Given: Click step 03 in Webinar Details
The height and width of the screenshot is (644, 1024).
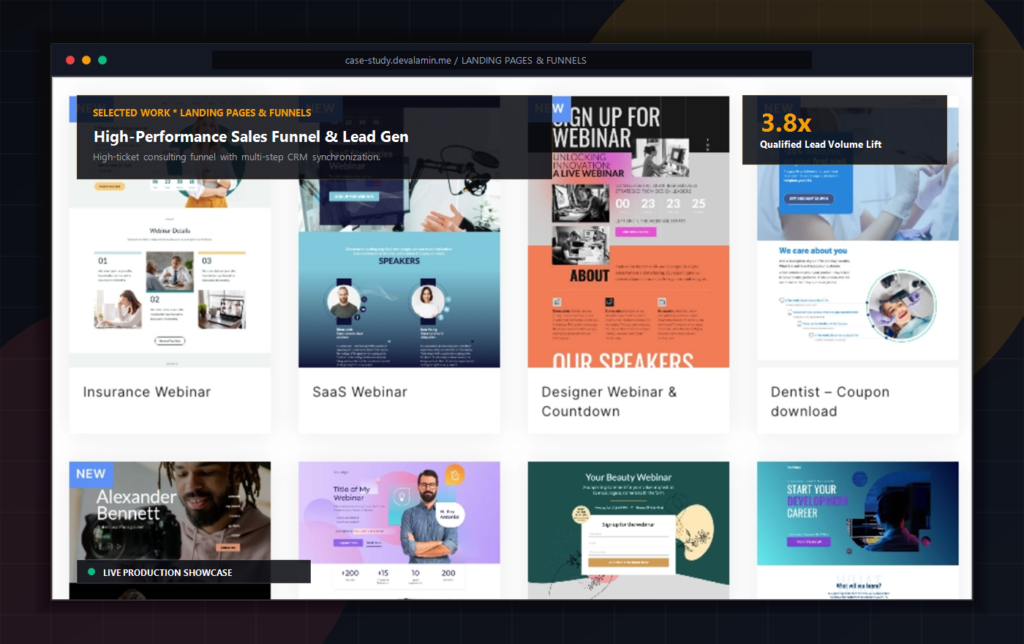Looking at the screenshot, I should click(x=206, y=261).
